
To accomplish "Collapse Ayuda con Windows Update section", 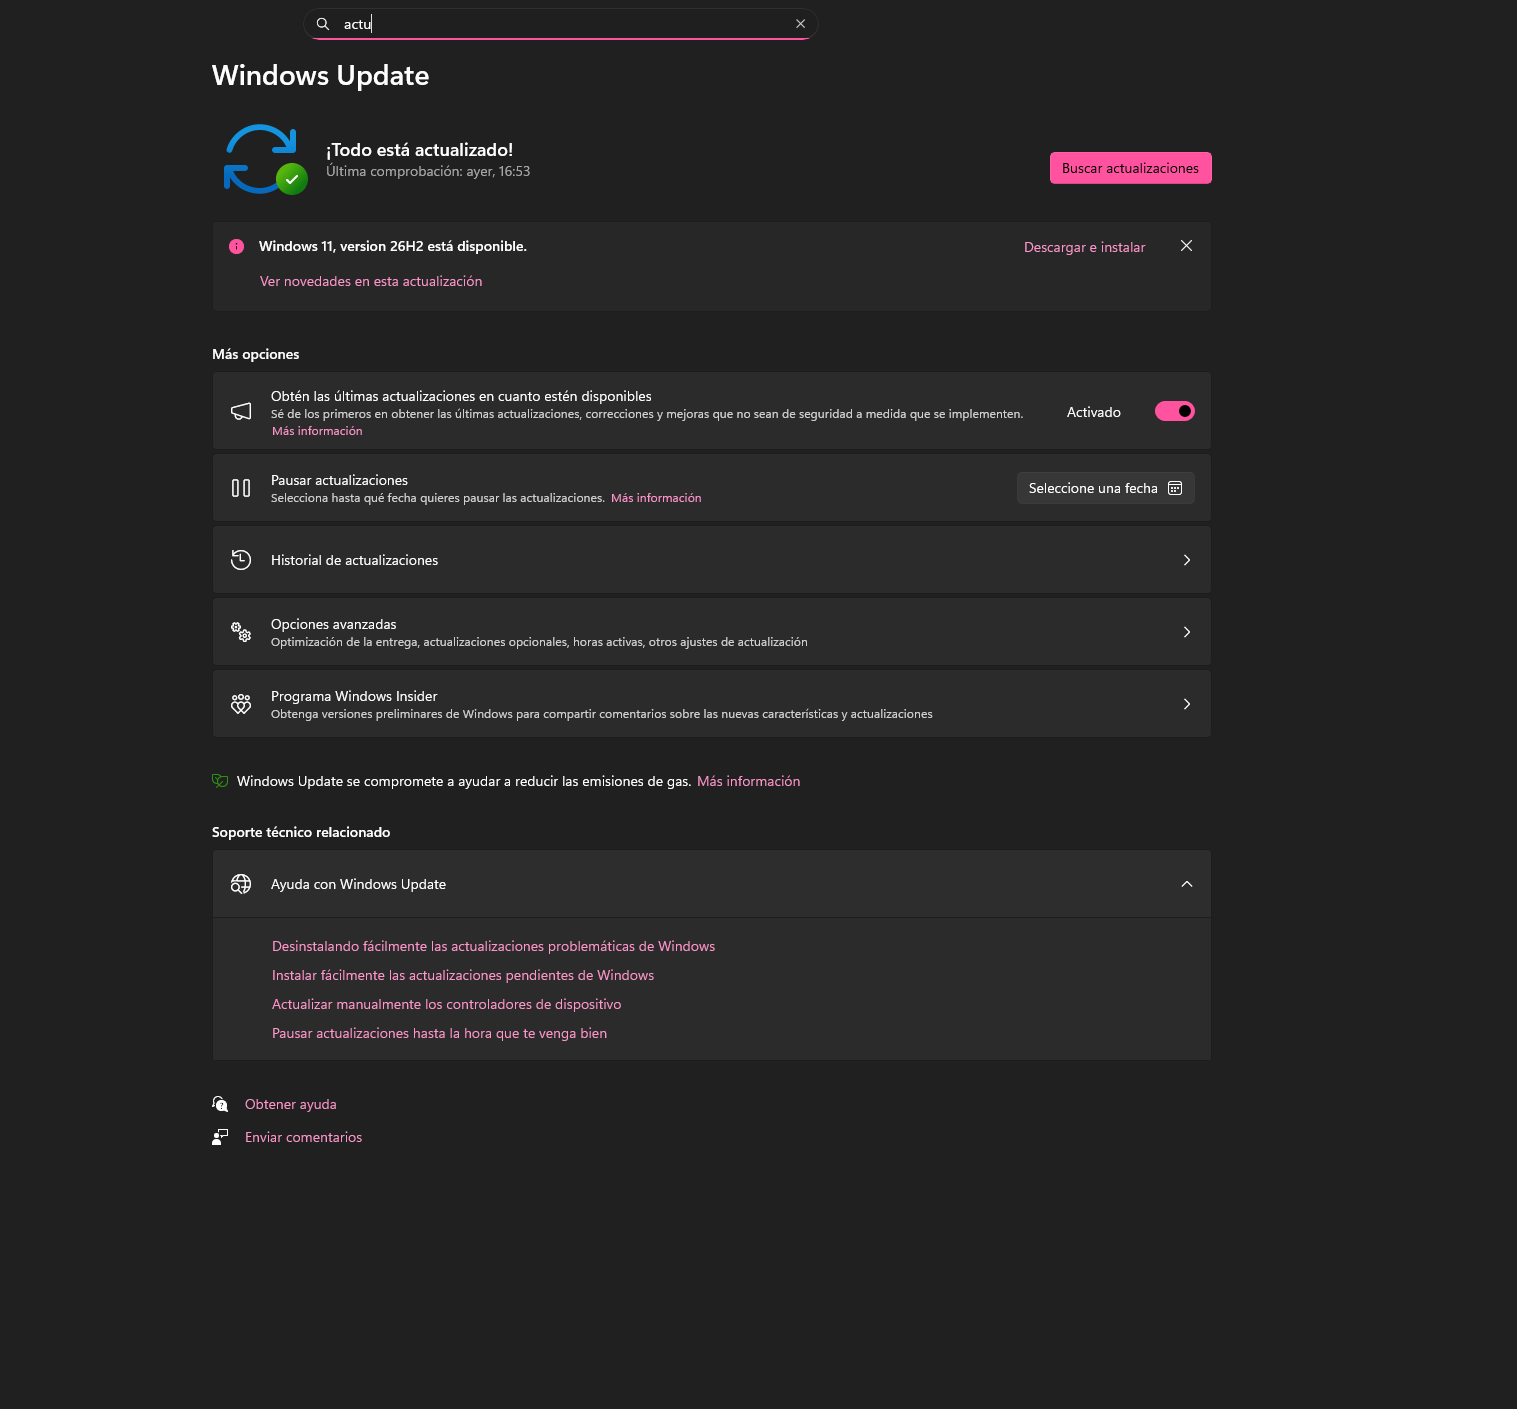I will click(1187, 884).
